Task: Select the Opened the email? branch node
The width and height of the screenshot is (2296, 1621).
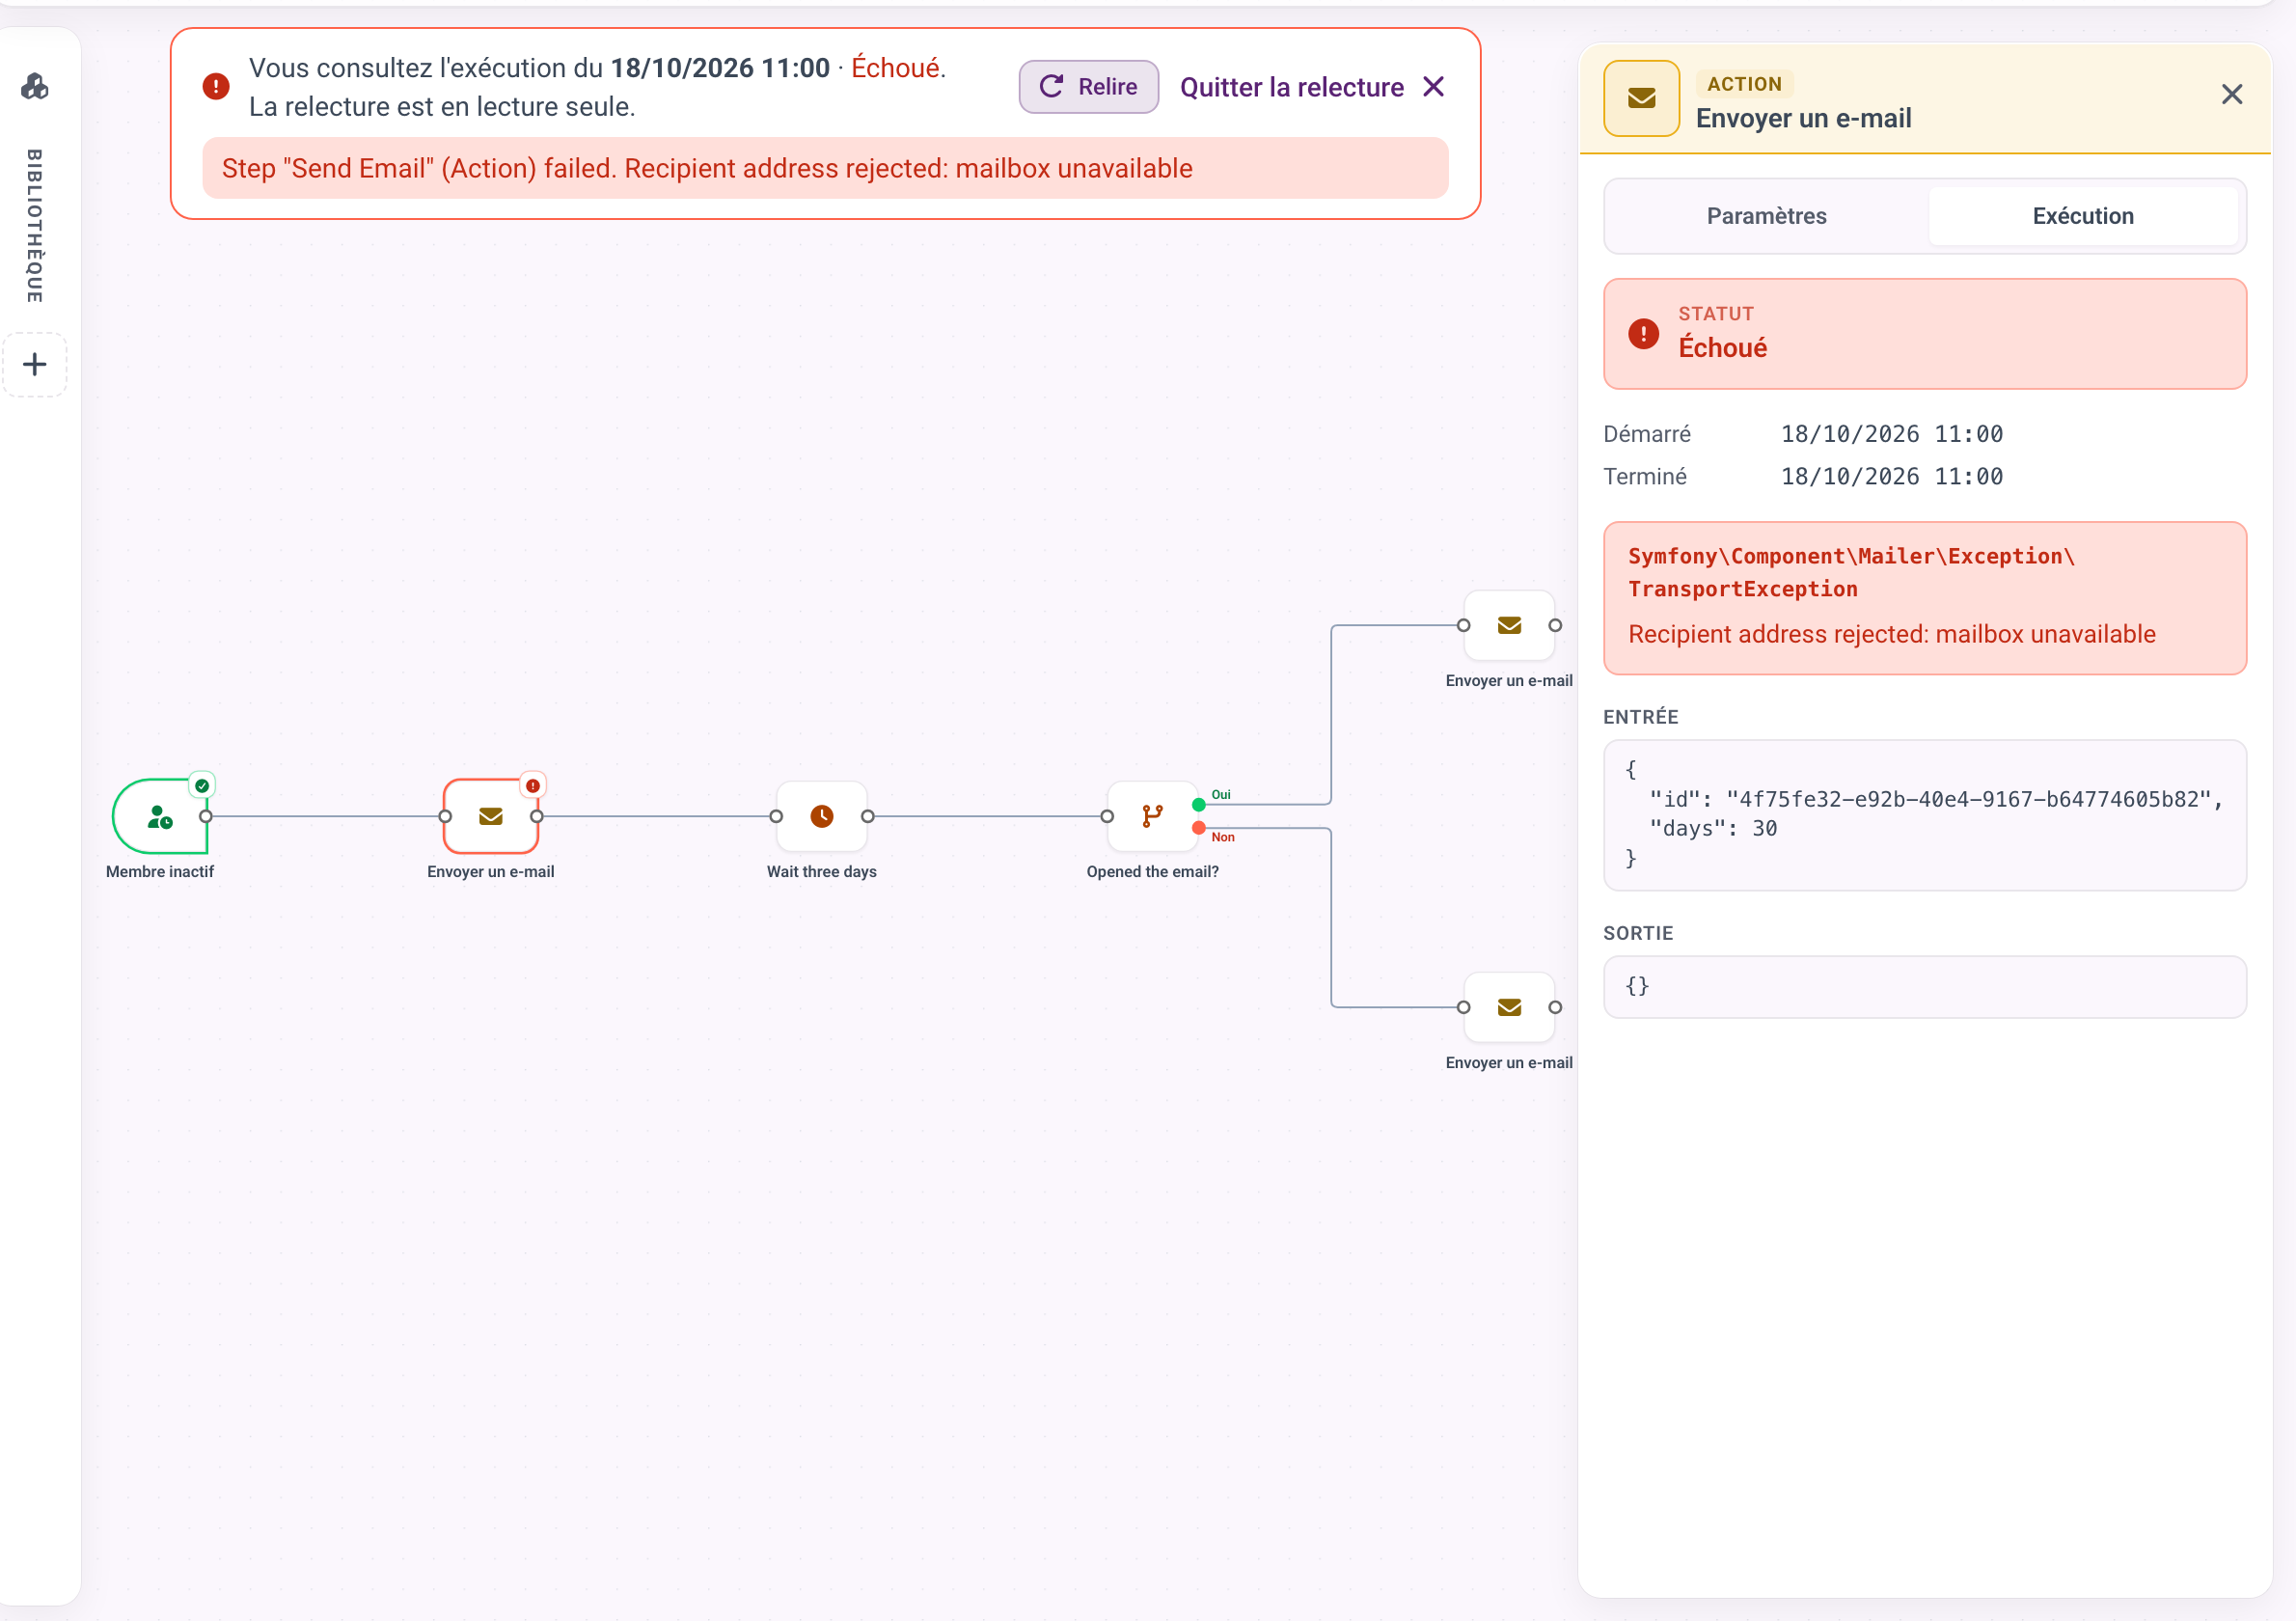Action: [x=1153, y=816]
